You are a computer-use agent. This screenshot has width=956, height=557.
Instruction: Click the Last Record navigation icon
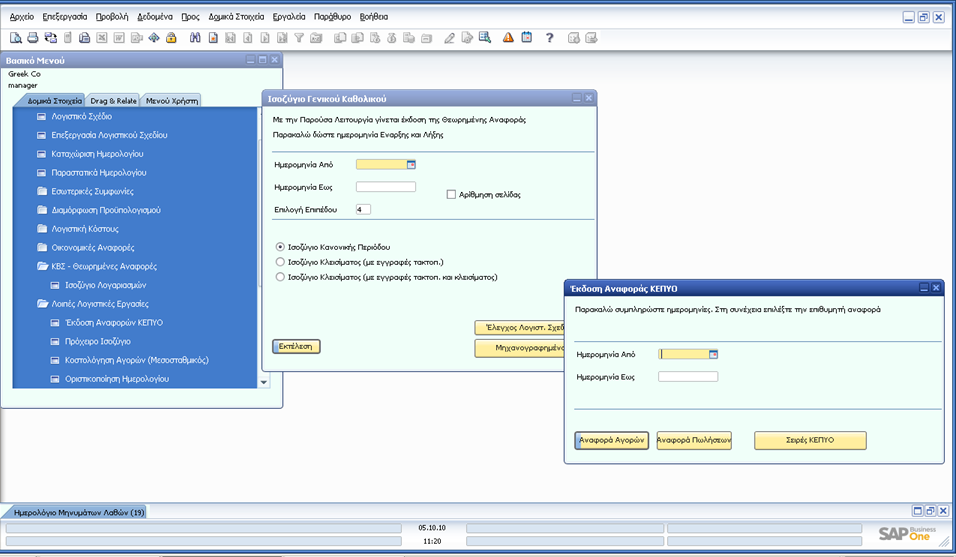(282, 38)
